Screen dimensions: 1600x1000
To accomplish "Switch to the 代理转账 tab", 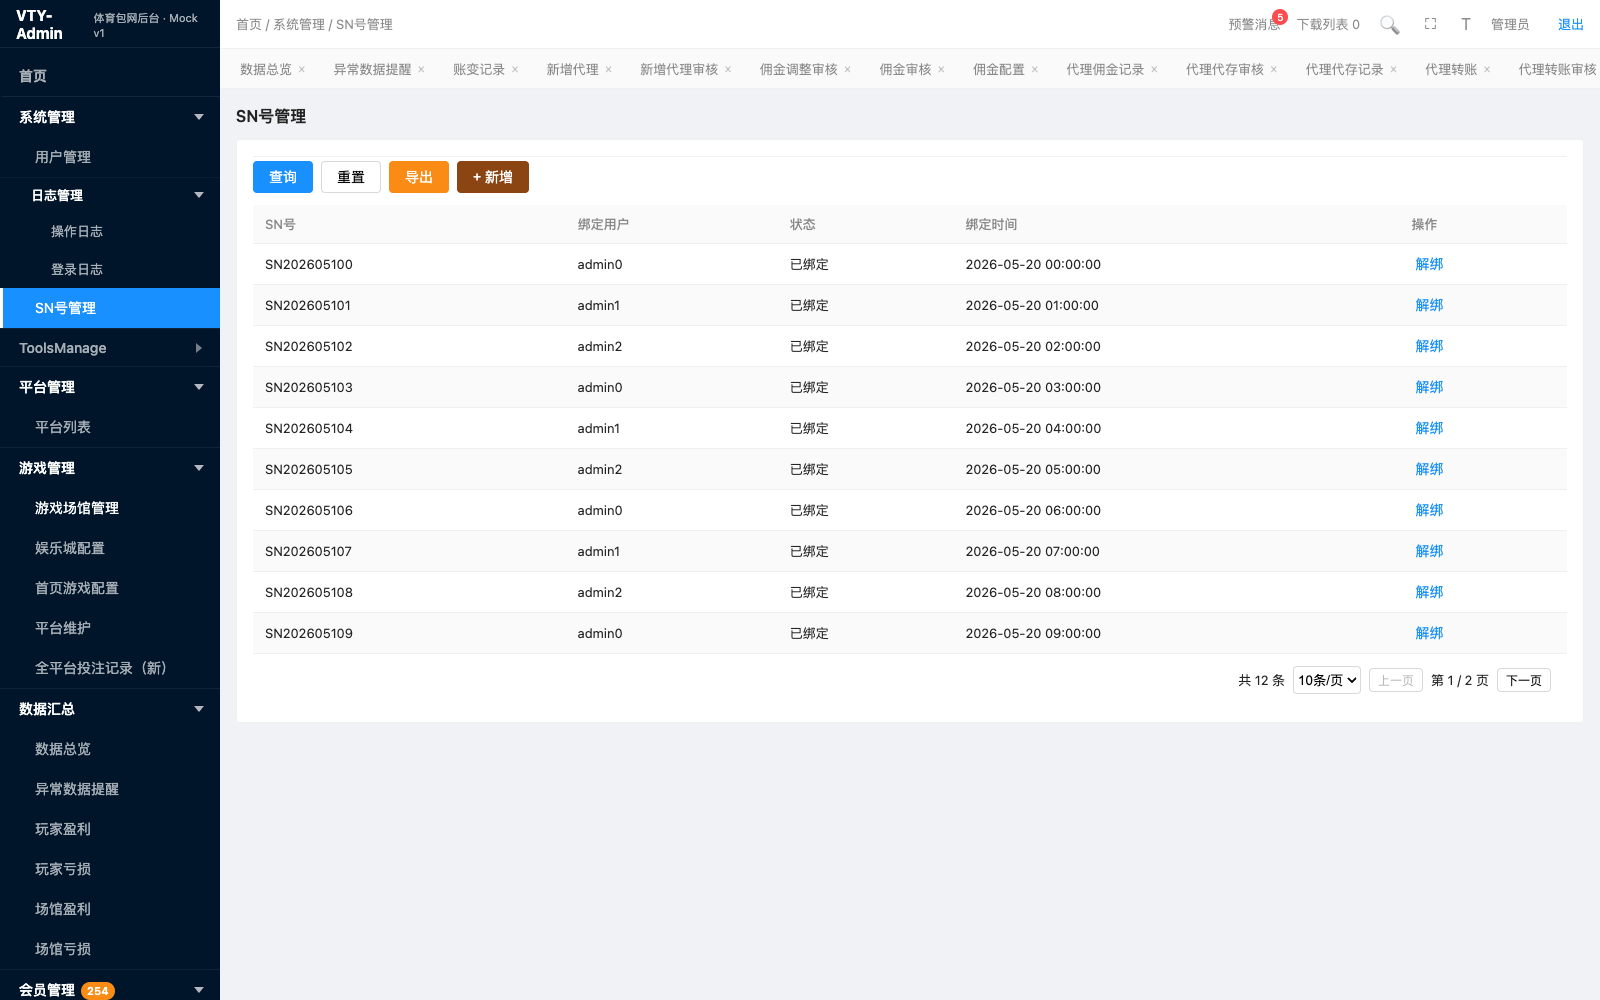I will point(1451,70).
